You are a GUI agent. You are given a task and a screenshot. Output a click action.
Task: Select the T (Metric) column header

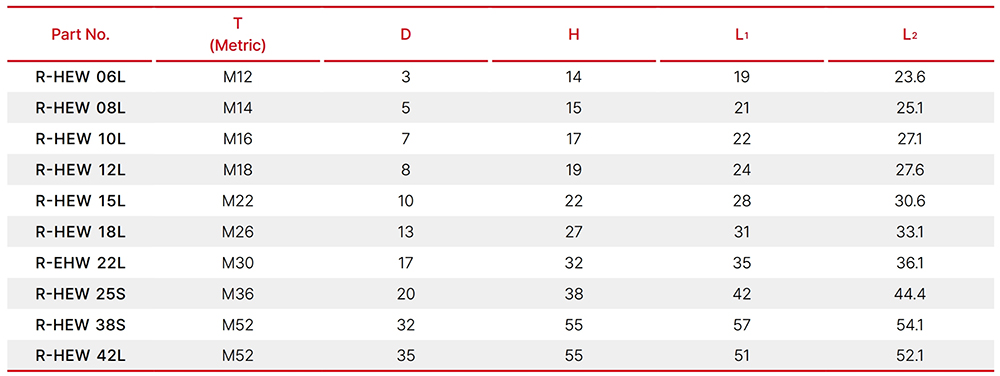pyautogui.click(x=238, y=34)
